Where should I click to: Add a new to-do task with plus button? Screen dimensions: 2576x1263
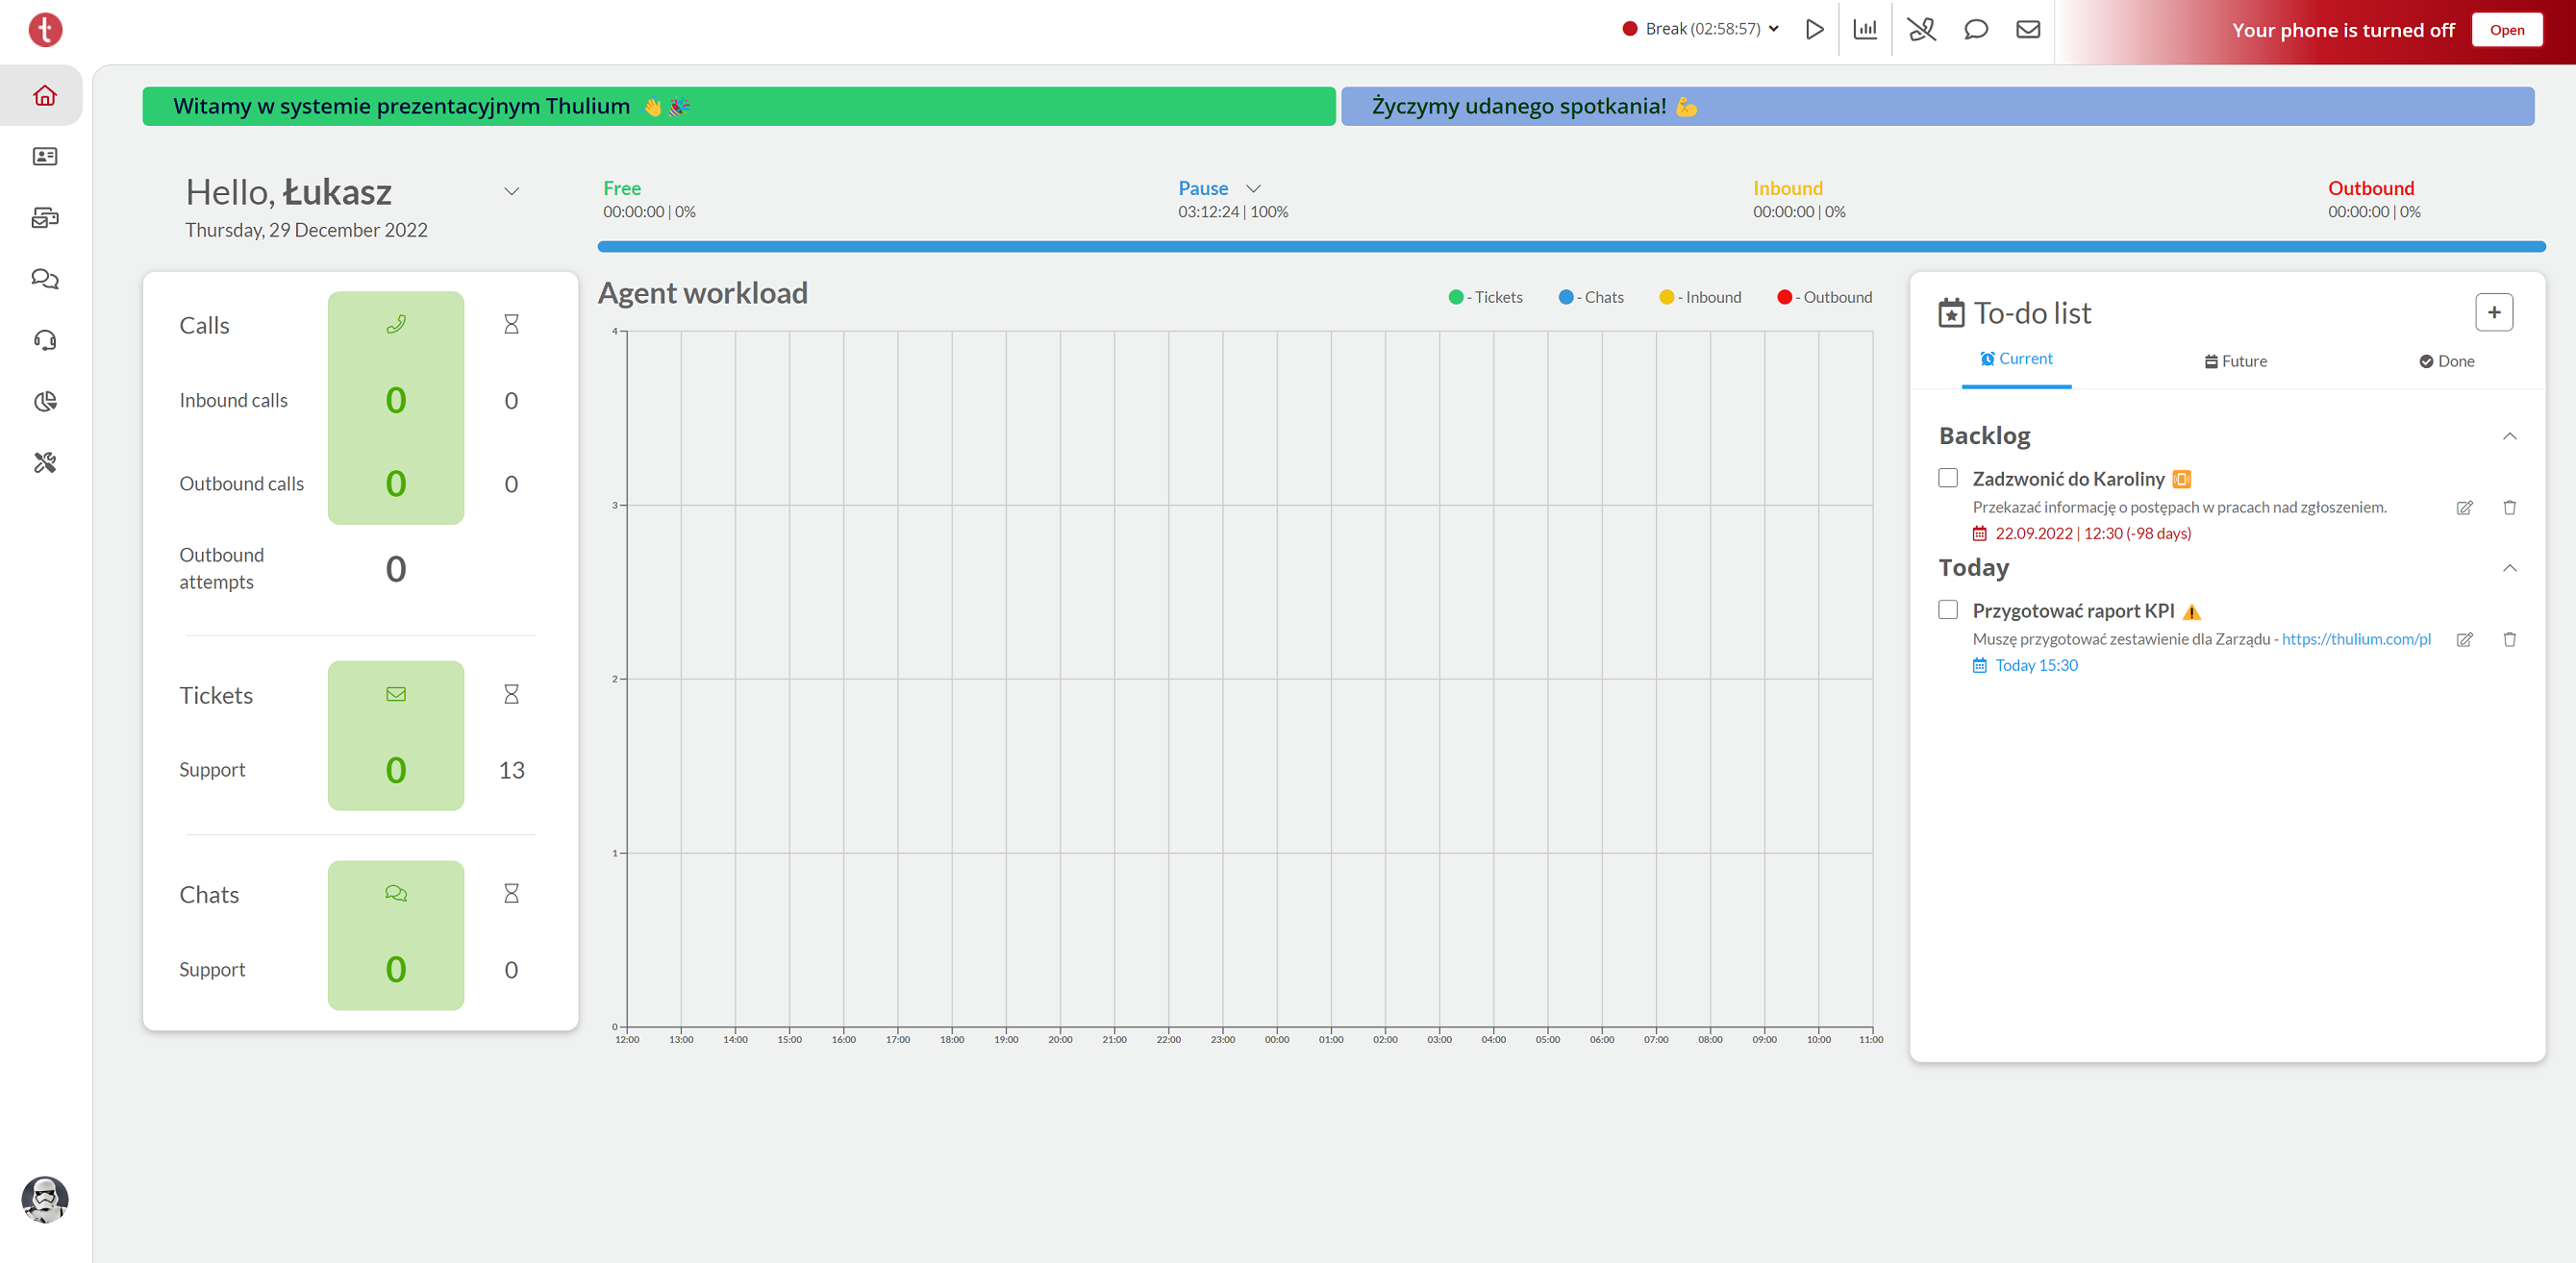point(2494,312)
